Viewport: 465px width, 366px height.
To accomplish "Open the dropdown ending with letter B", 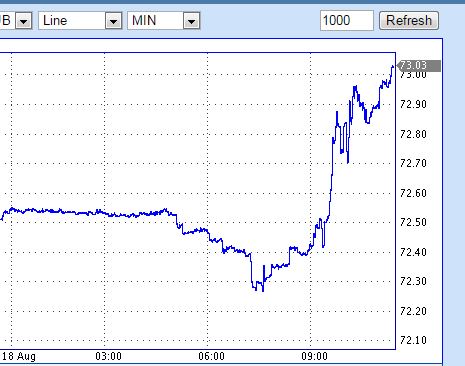I will pyautogui.click(x=24, y=21).
